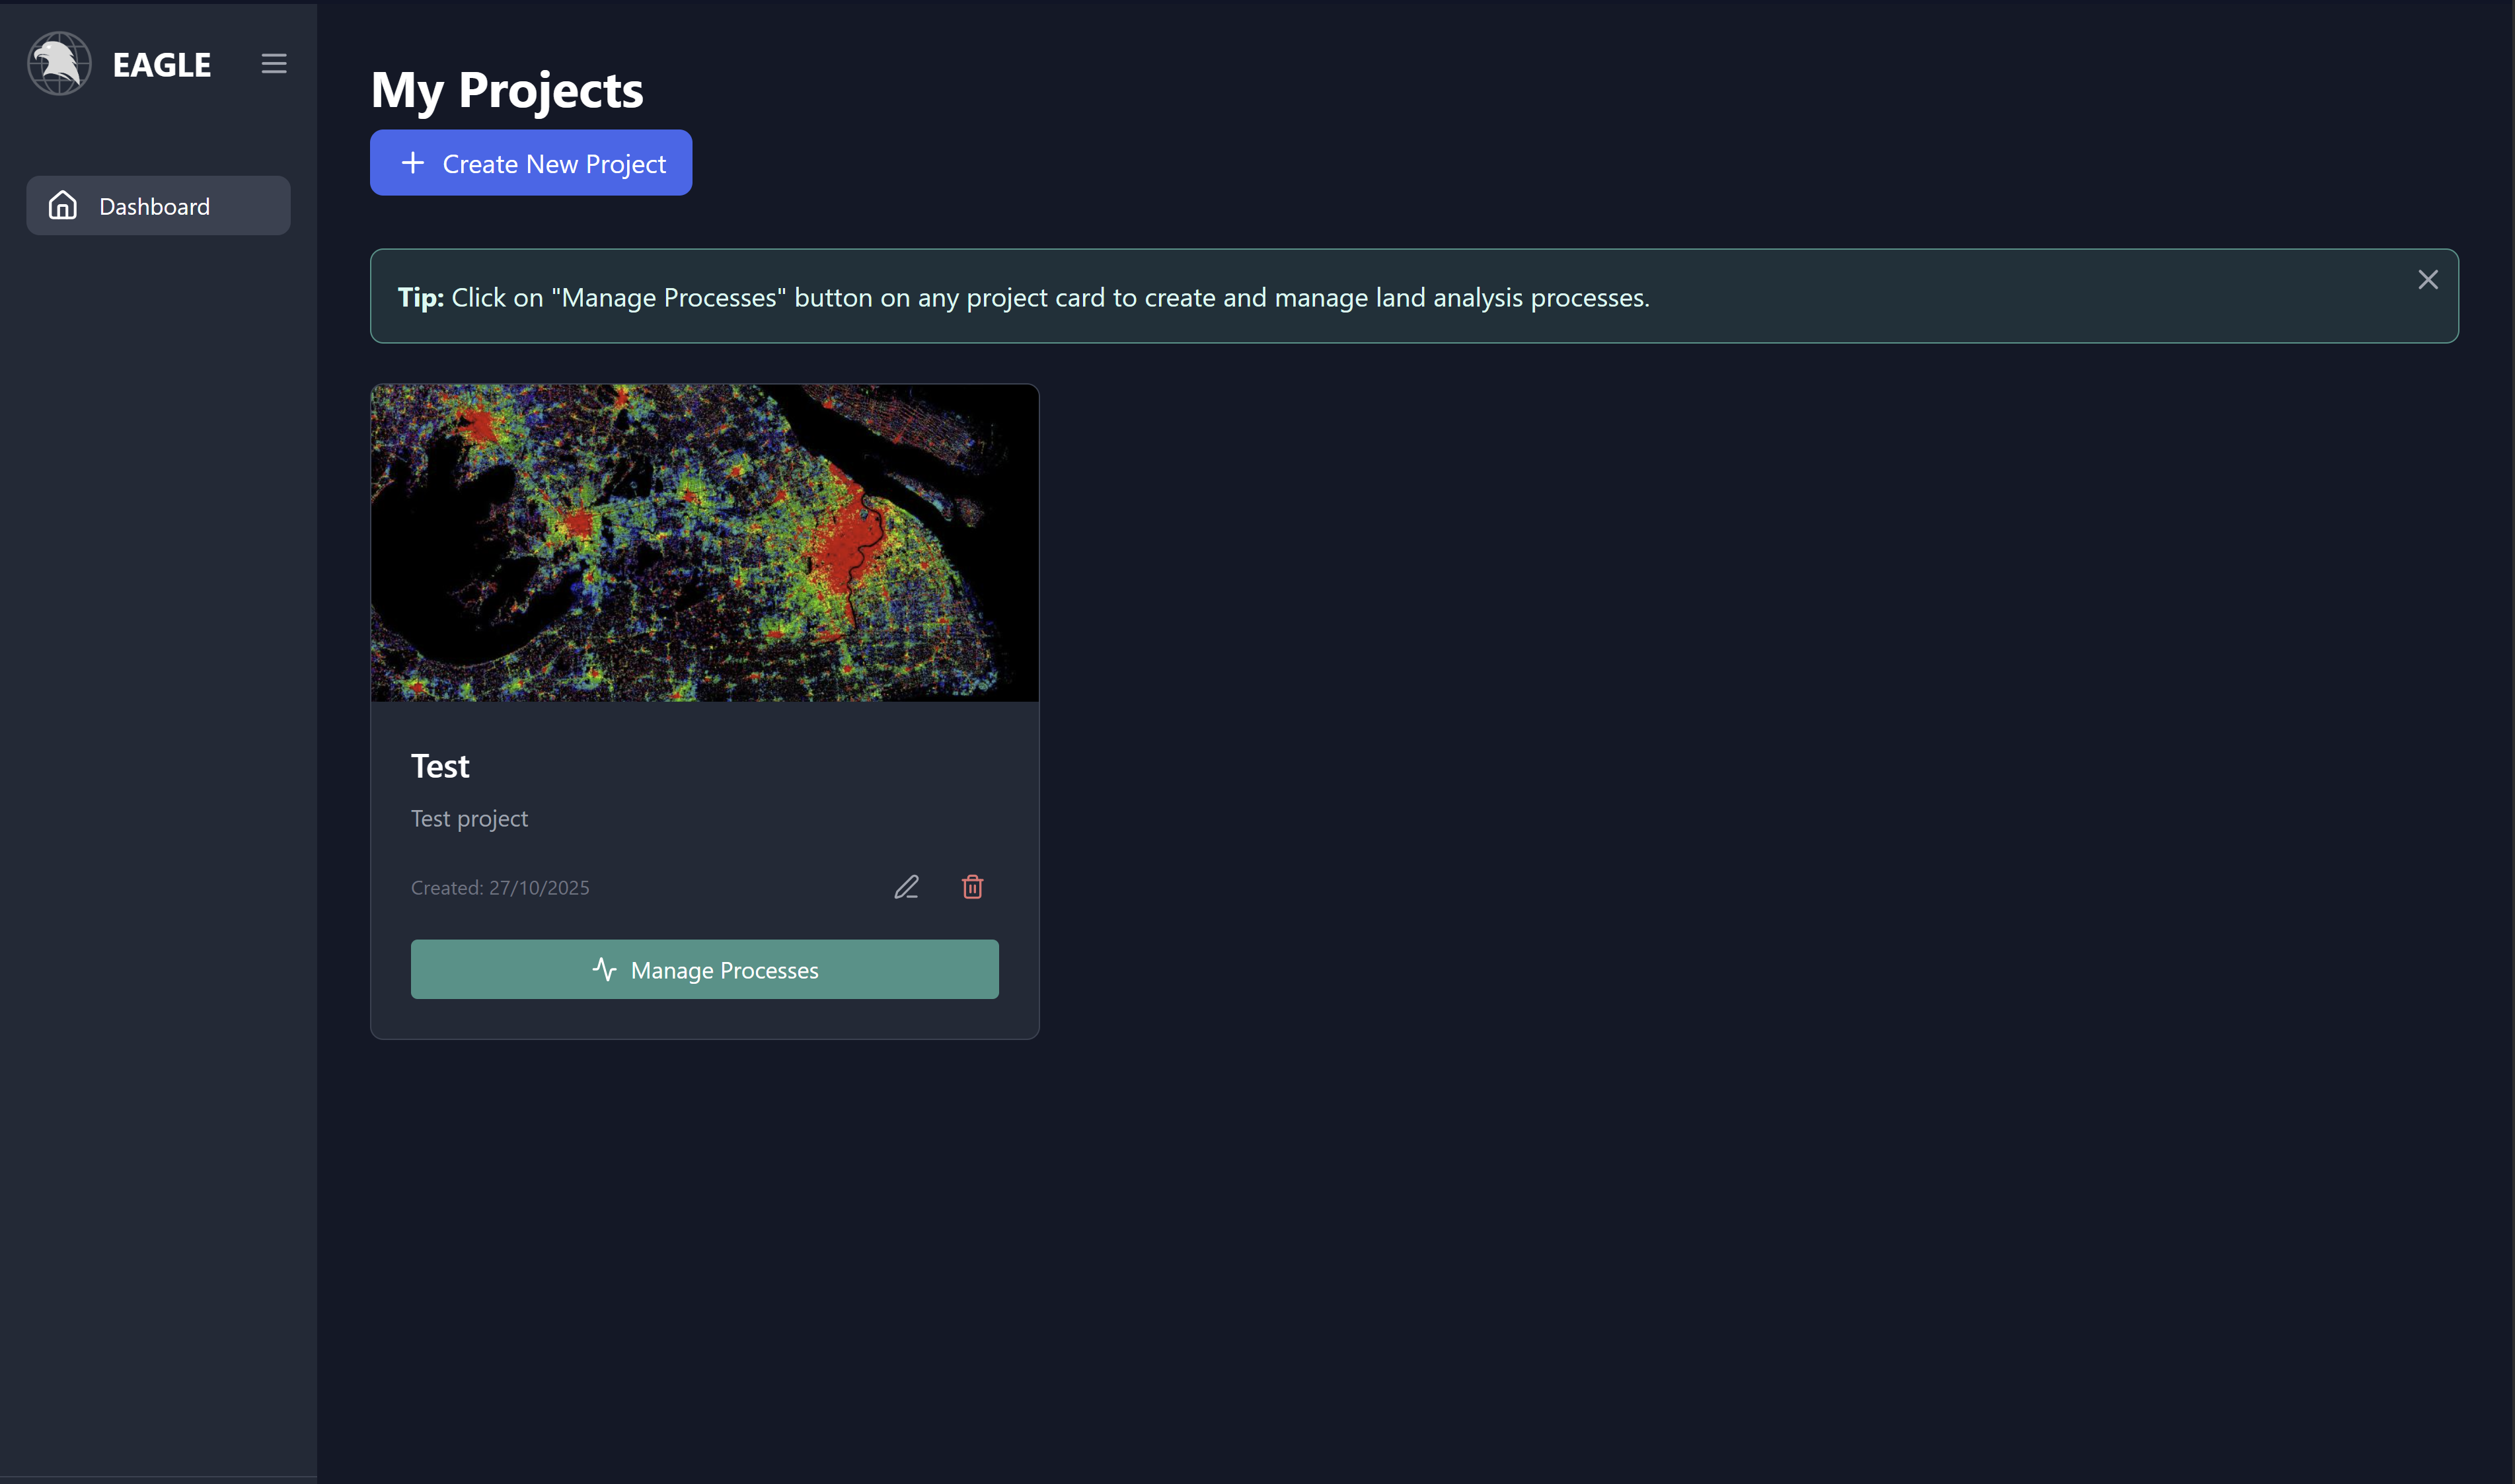Image resolution: width=2515 pixels, height=1484 pixels.
Task: Dismiss the tip banner with X
Action: coord(2427,280)
